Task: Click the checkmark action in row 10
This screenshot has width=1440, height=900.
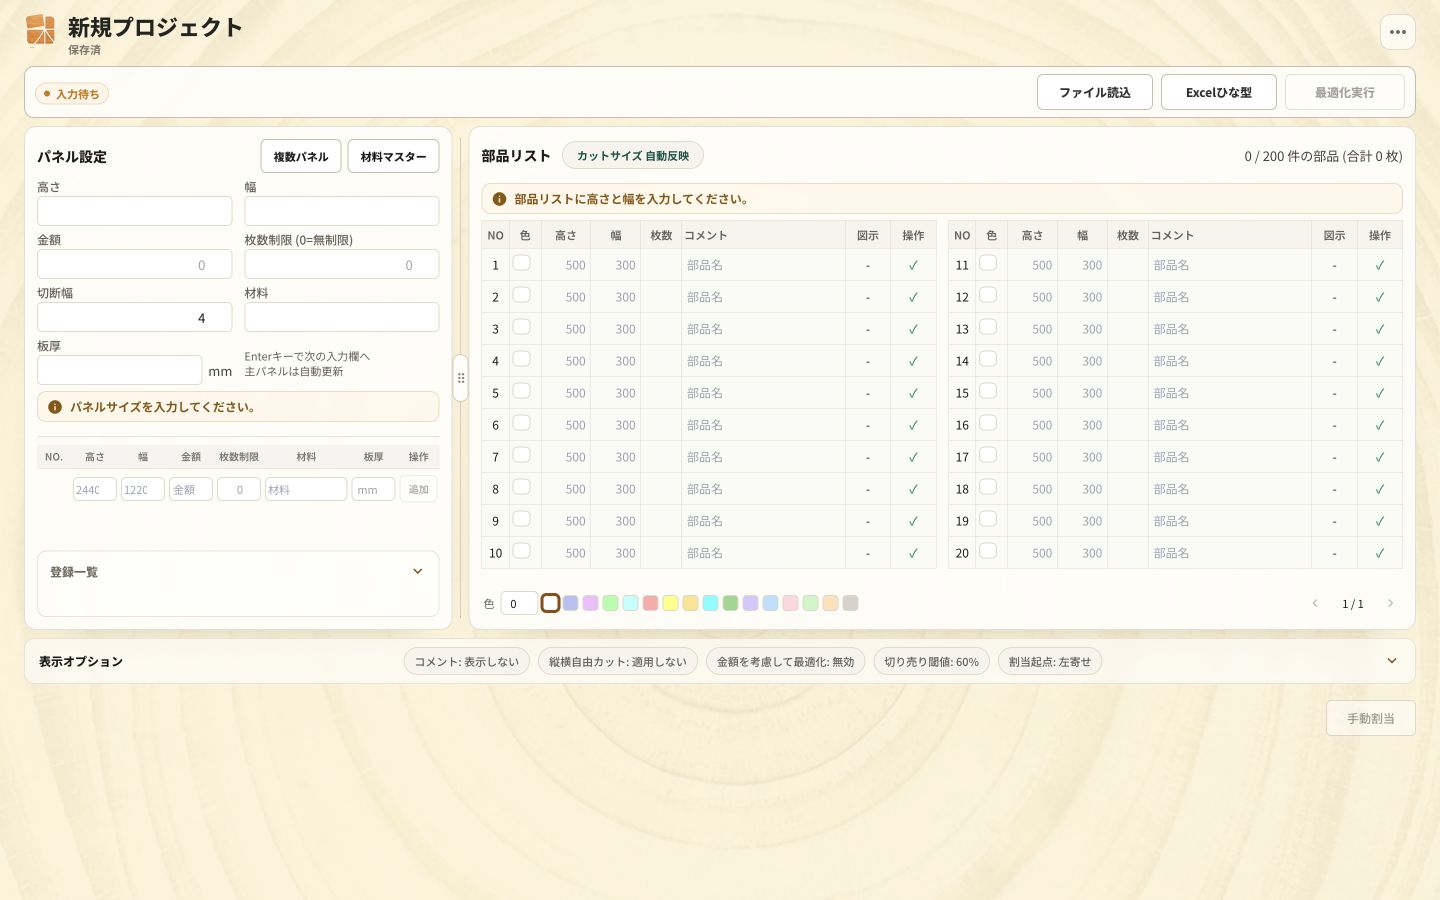Action: pyautogui.click(x=913, y=553)
